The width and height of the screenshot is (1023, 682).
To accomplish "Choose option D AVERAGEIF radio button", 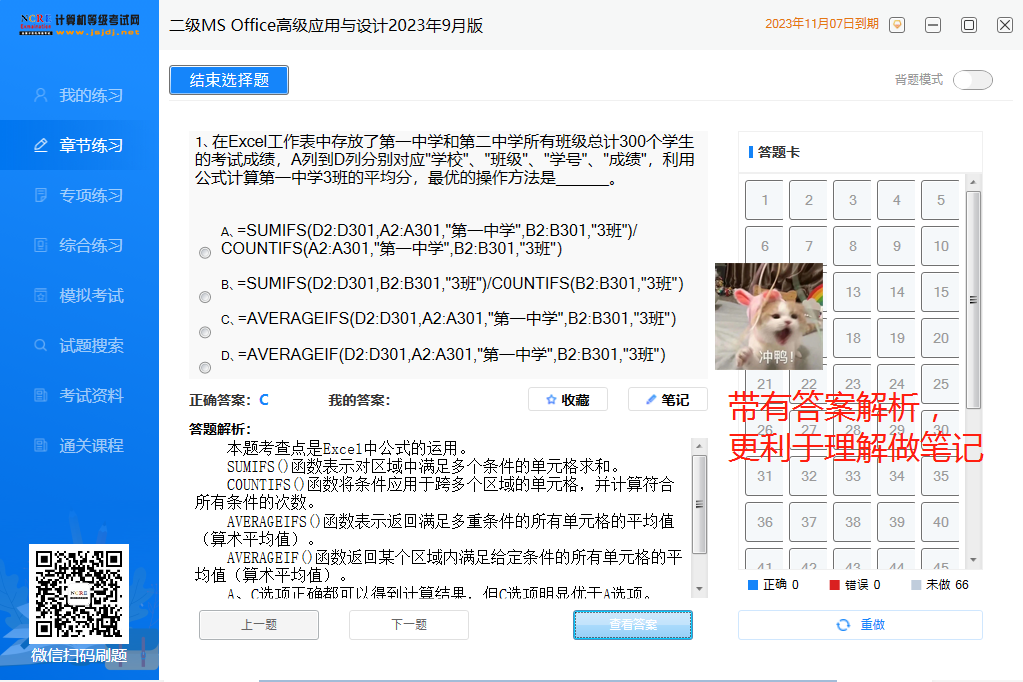I will pyautogui.click(x=205, y=367).
